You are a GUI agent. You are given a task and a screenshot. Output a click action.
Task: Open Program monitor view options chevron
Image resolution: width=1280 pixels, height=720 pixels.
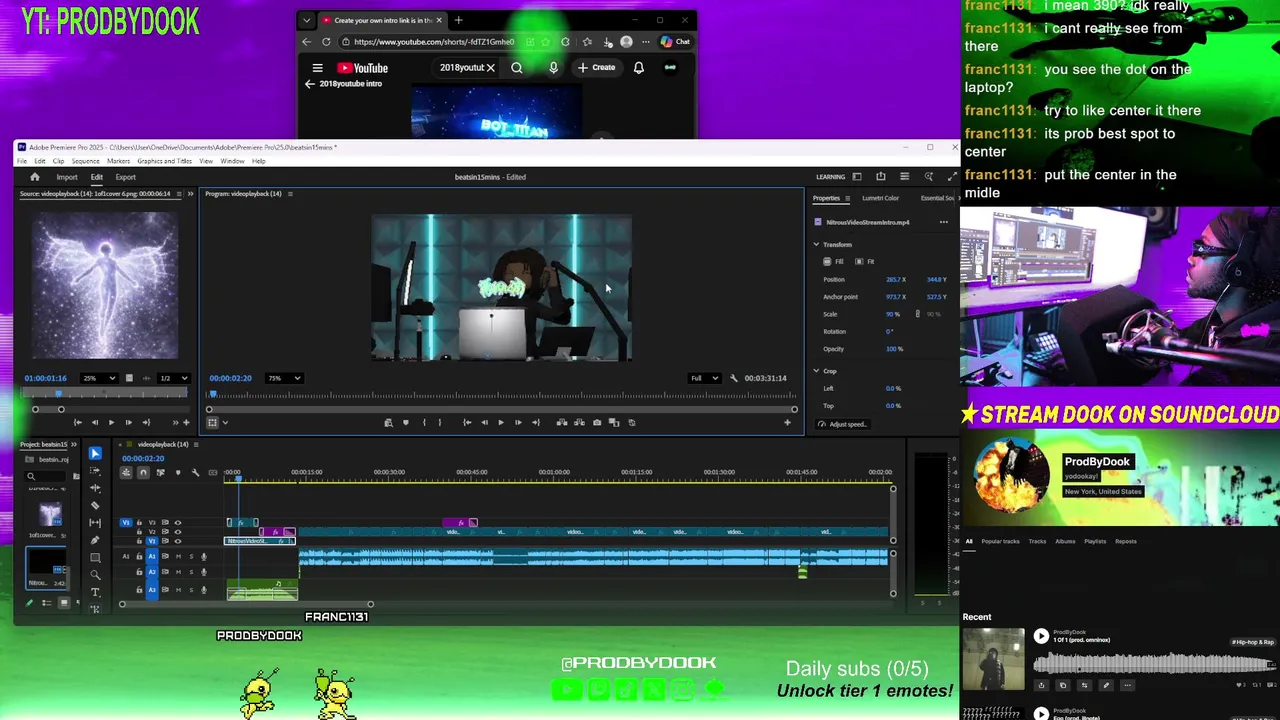225,422
